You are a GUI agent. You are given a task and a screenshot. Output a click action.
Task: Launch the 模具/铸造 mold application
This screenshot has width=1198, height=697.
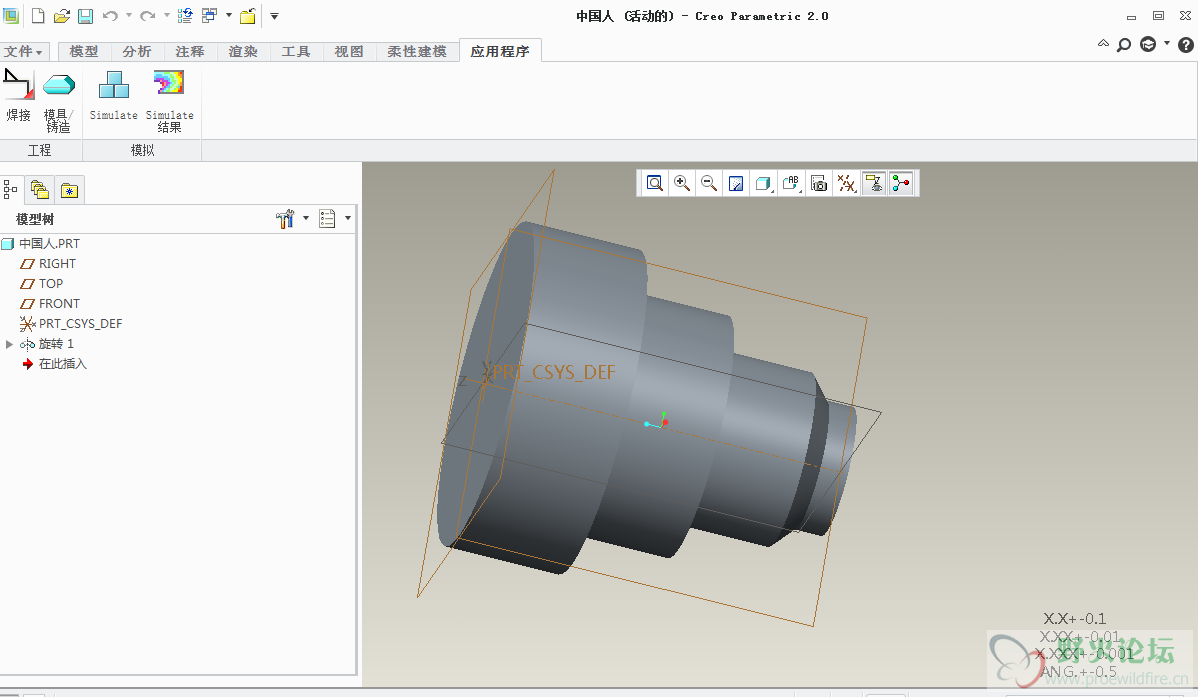(x=58, y=101)
